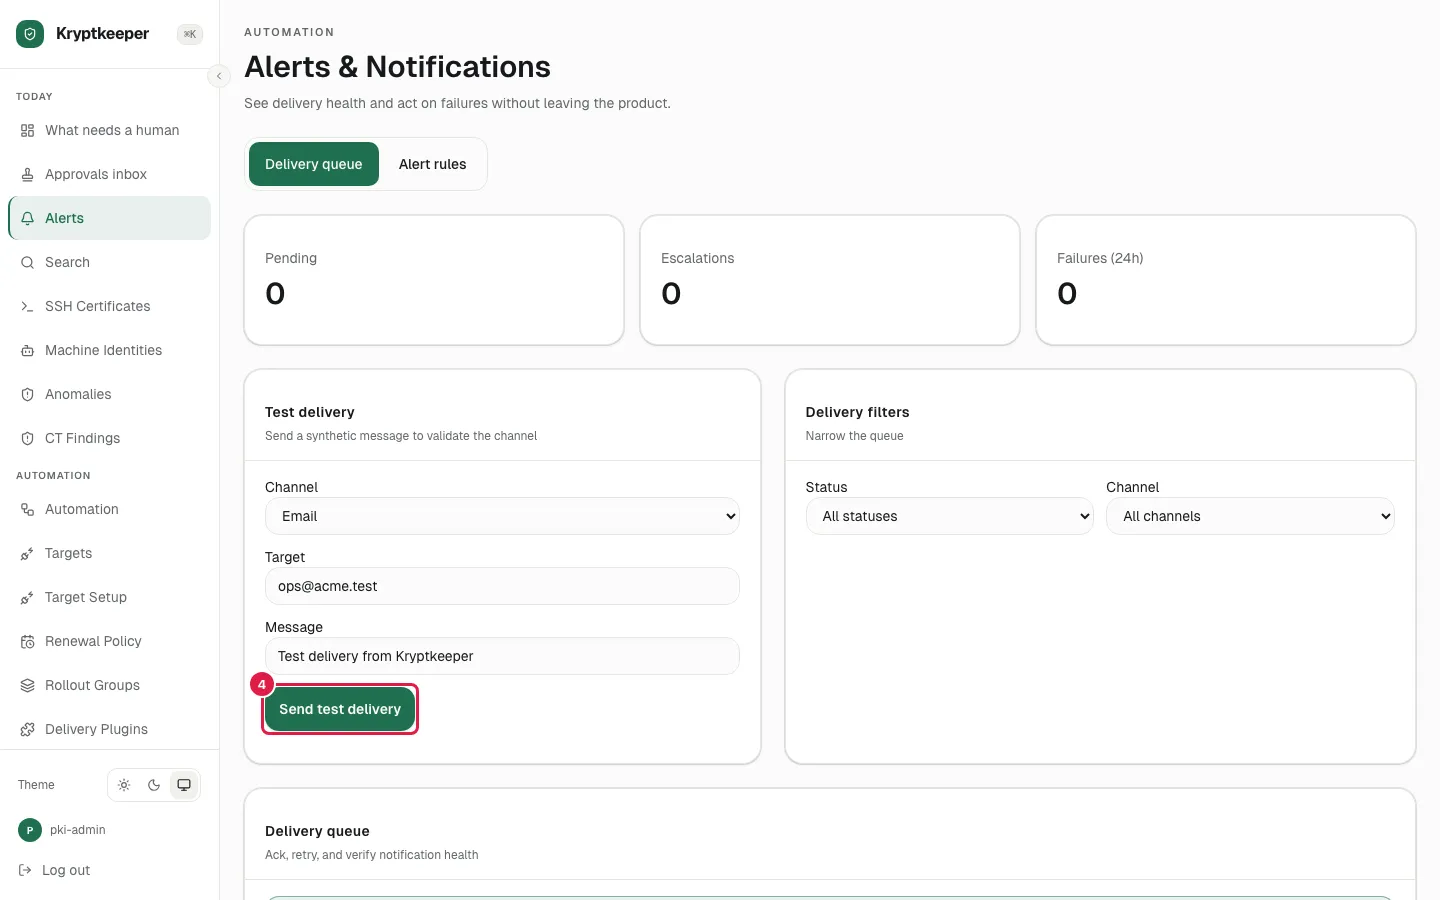Select the system theme option
Viewport: 1440px width, 900px height.
[184, 785]
